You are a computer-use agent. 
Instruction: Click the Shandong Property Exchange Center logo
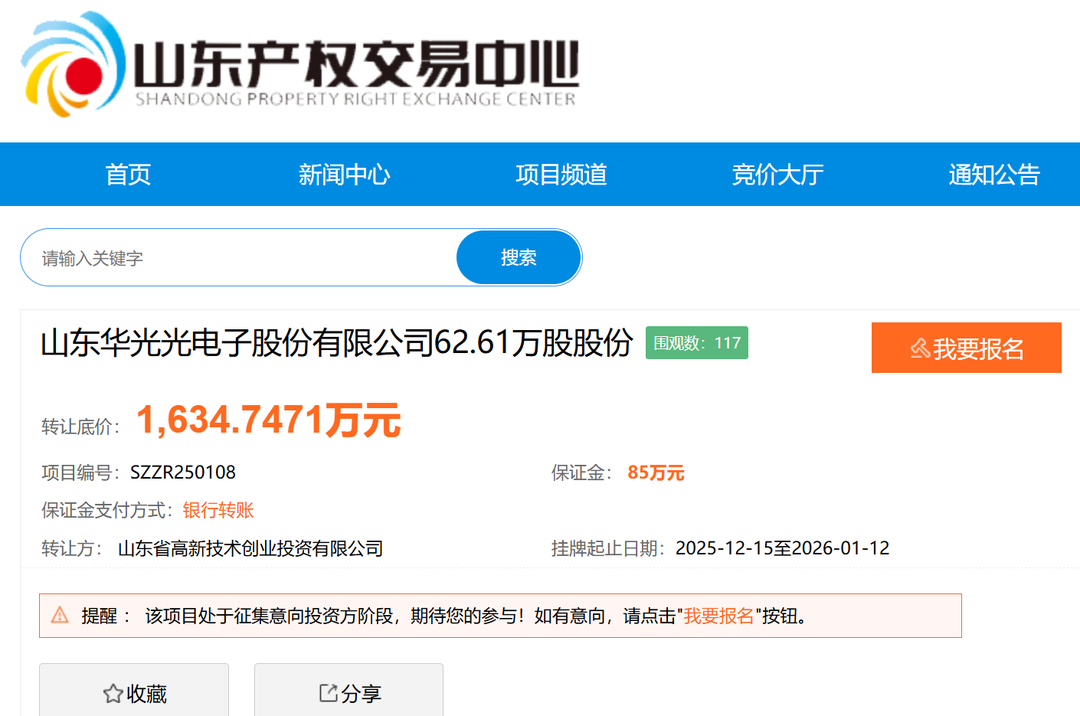(x=300, y=64)
